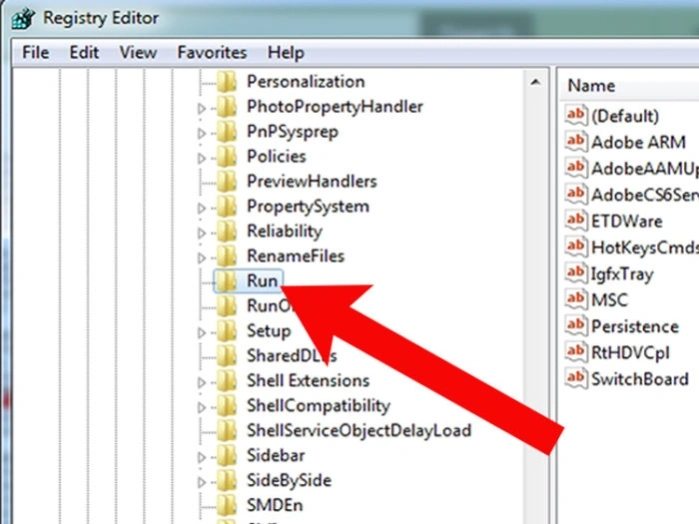The width and height of the screenshot is (699, 524).
Task: Click the Persistence string value icon
Action: point(576,326)
